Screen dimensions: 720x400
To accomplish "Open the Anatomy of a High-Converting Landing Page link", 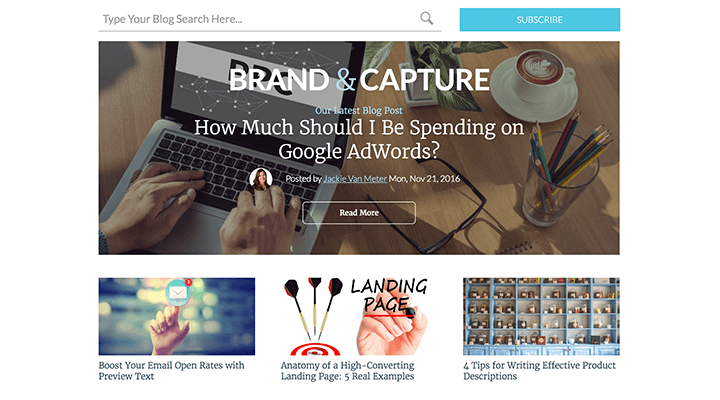I will 348,371.
